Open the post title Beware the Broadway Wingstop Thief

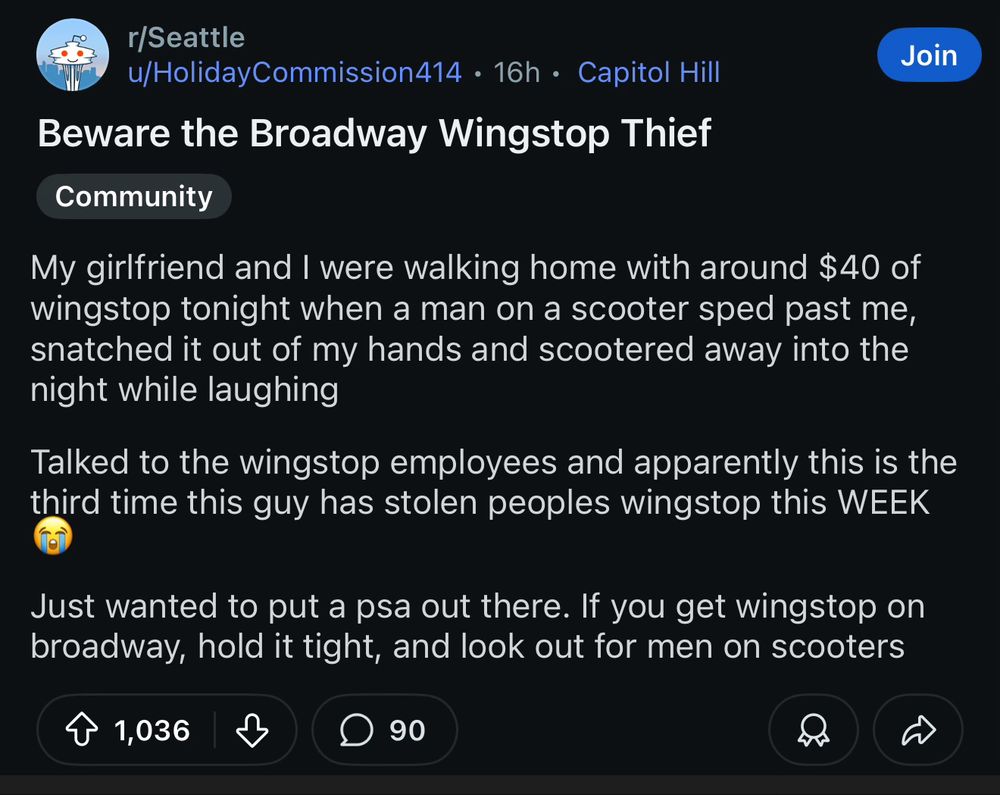pyautogui.click(x=374, y=133)
